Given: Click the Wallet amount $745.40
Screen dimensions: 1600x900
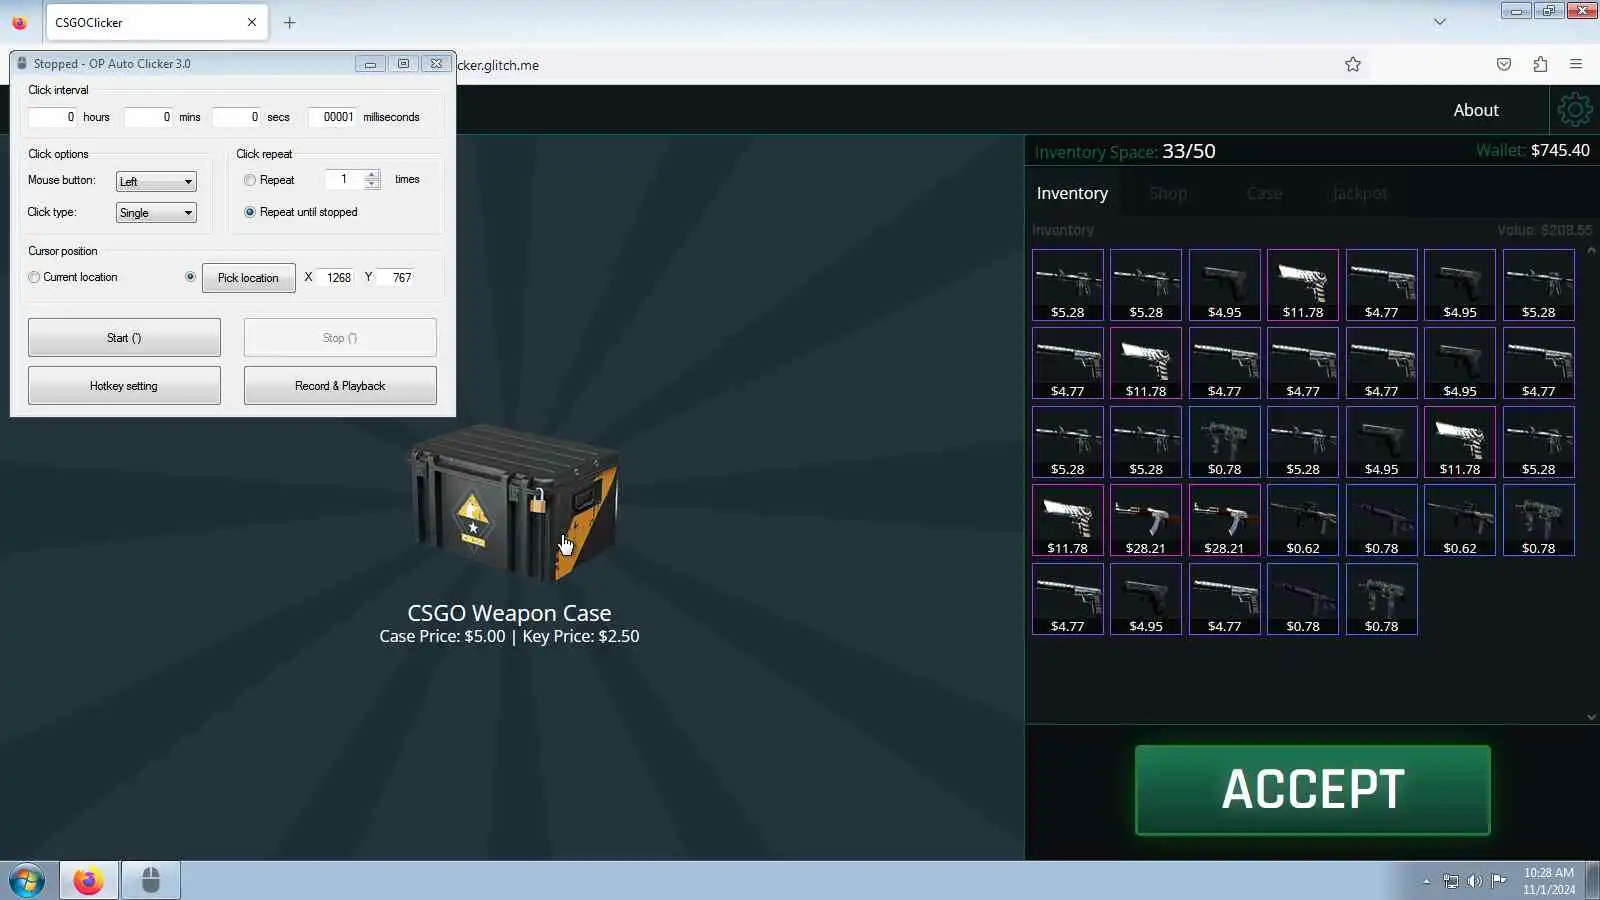Looking at the screenshot, I should coord(1560,150).
